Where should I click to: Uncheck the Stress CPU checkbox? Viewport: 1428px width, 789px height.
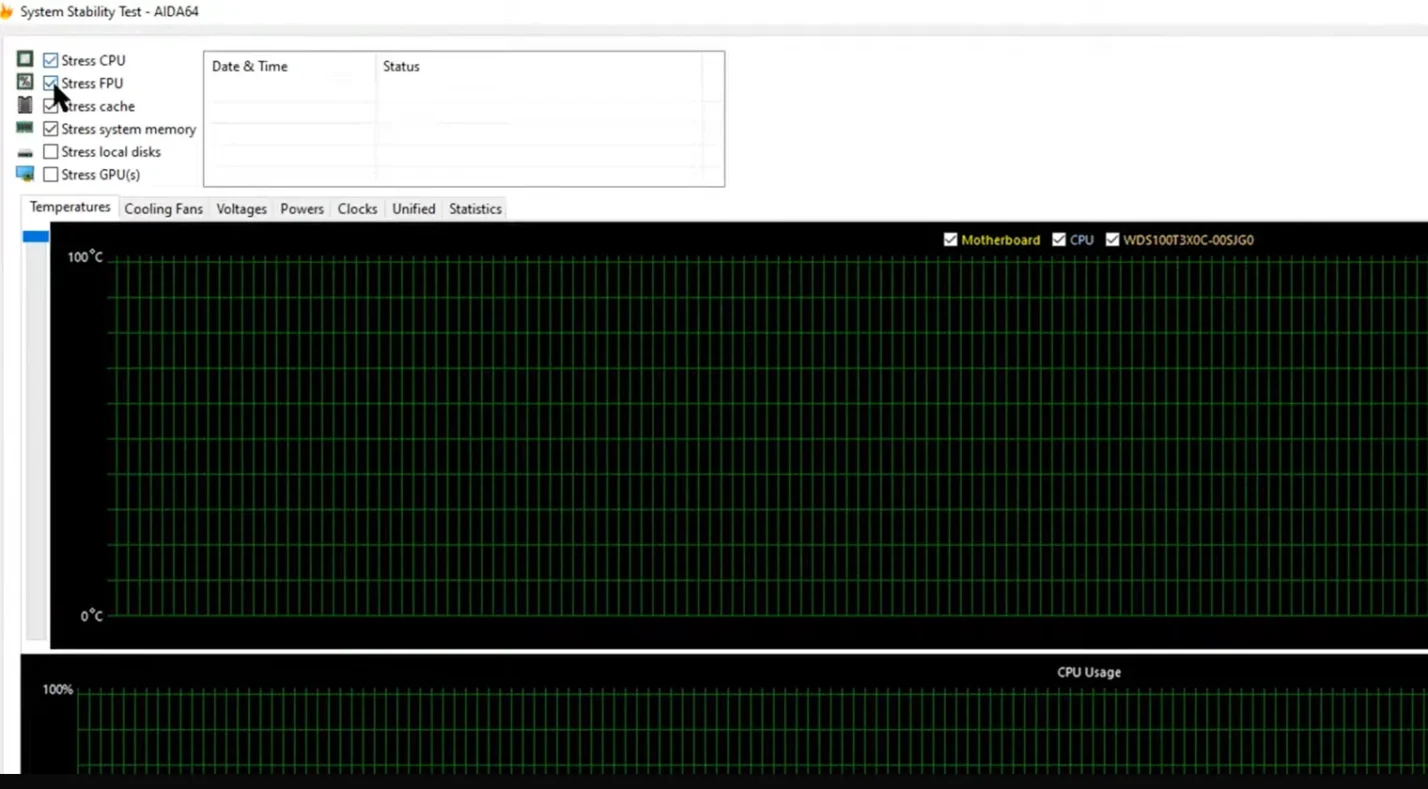(50, 60)
